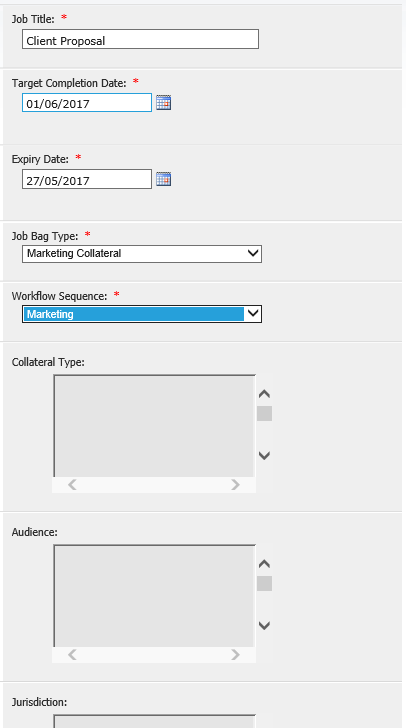Screen dimensions: 406x728
Task: Click left arrow under Collateral Type list
Action: pos(72,485)
